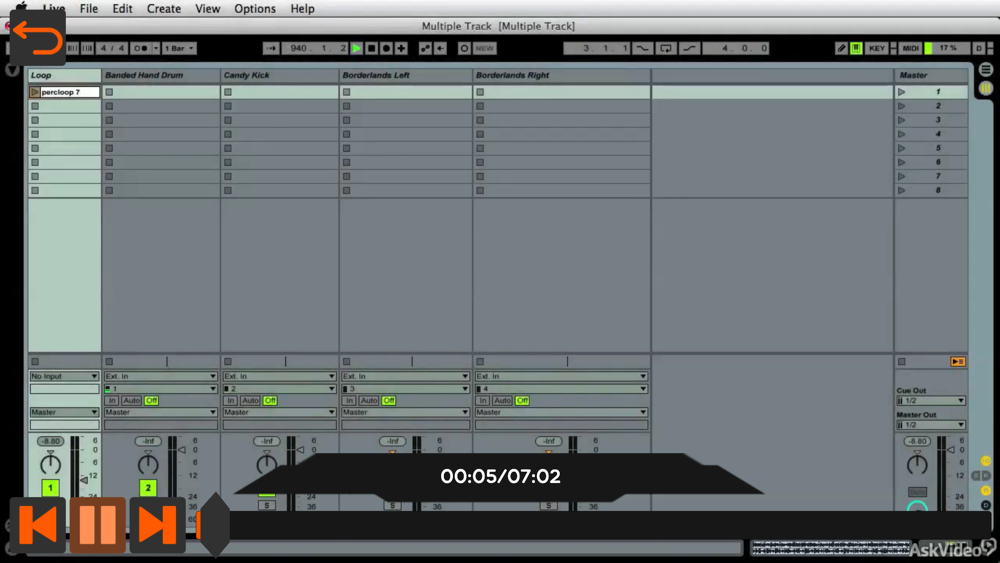Toggle the Punch-Out switch
The width and height of the screenshot is (1000, 563).
coord(689,48)
